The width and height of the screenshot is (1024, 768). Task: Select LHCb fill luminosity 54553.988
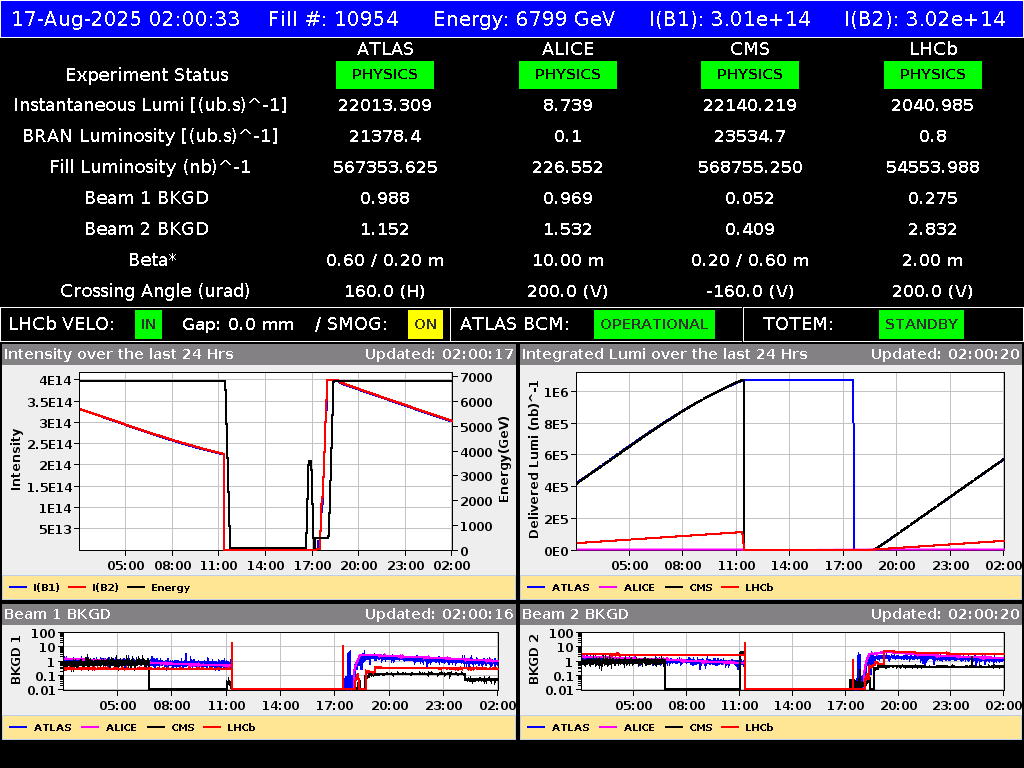933,167
